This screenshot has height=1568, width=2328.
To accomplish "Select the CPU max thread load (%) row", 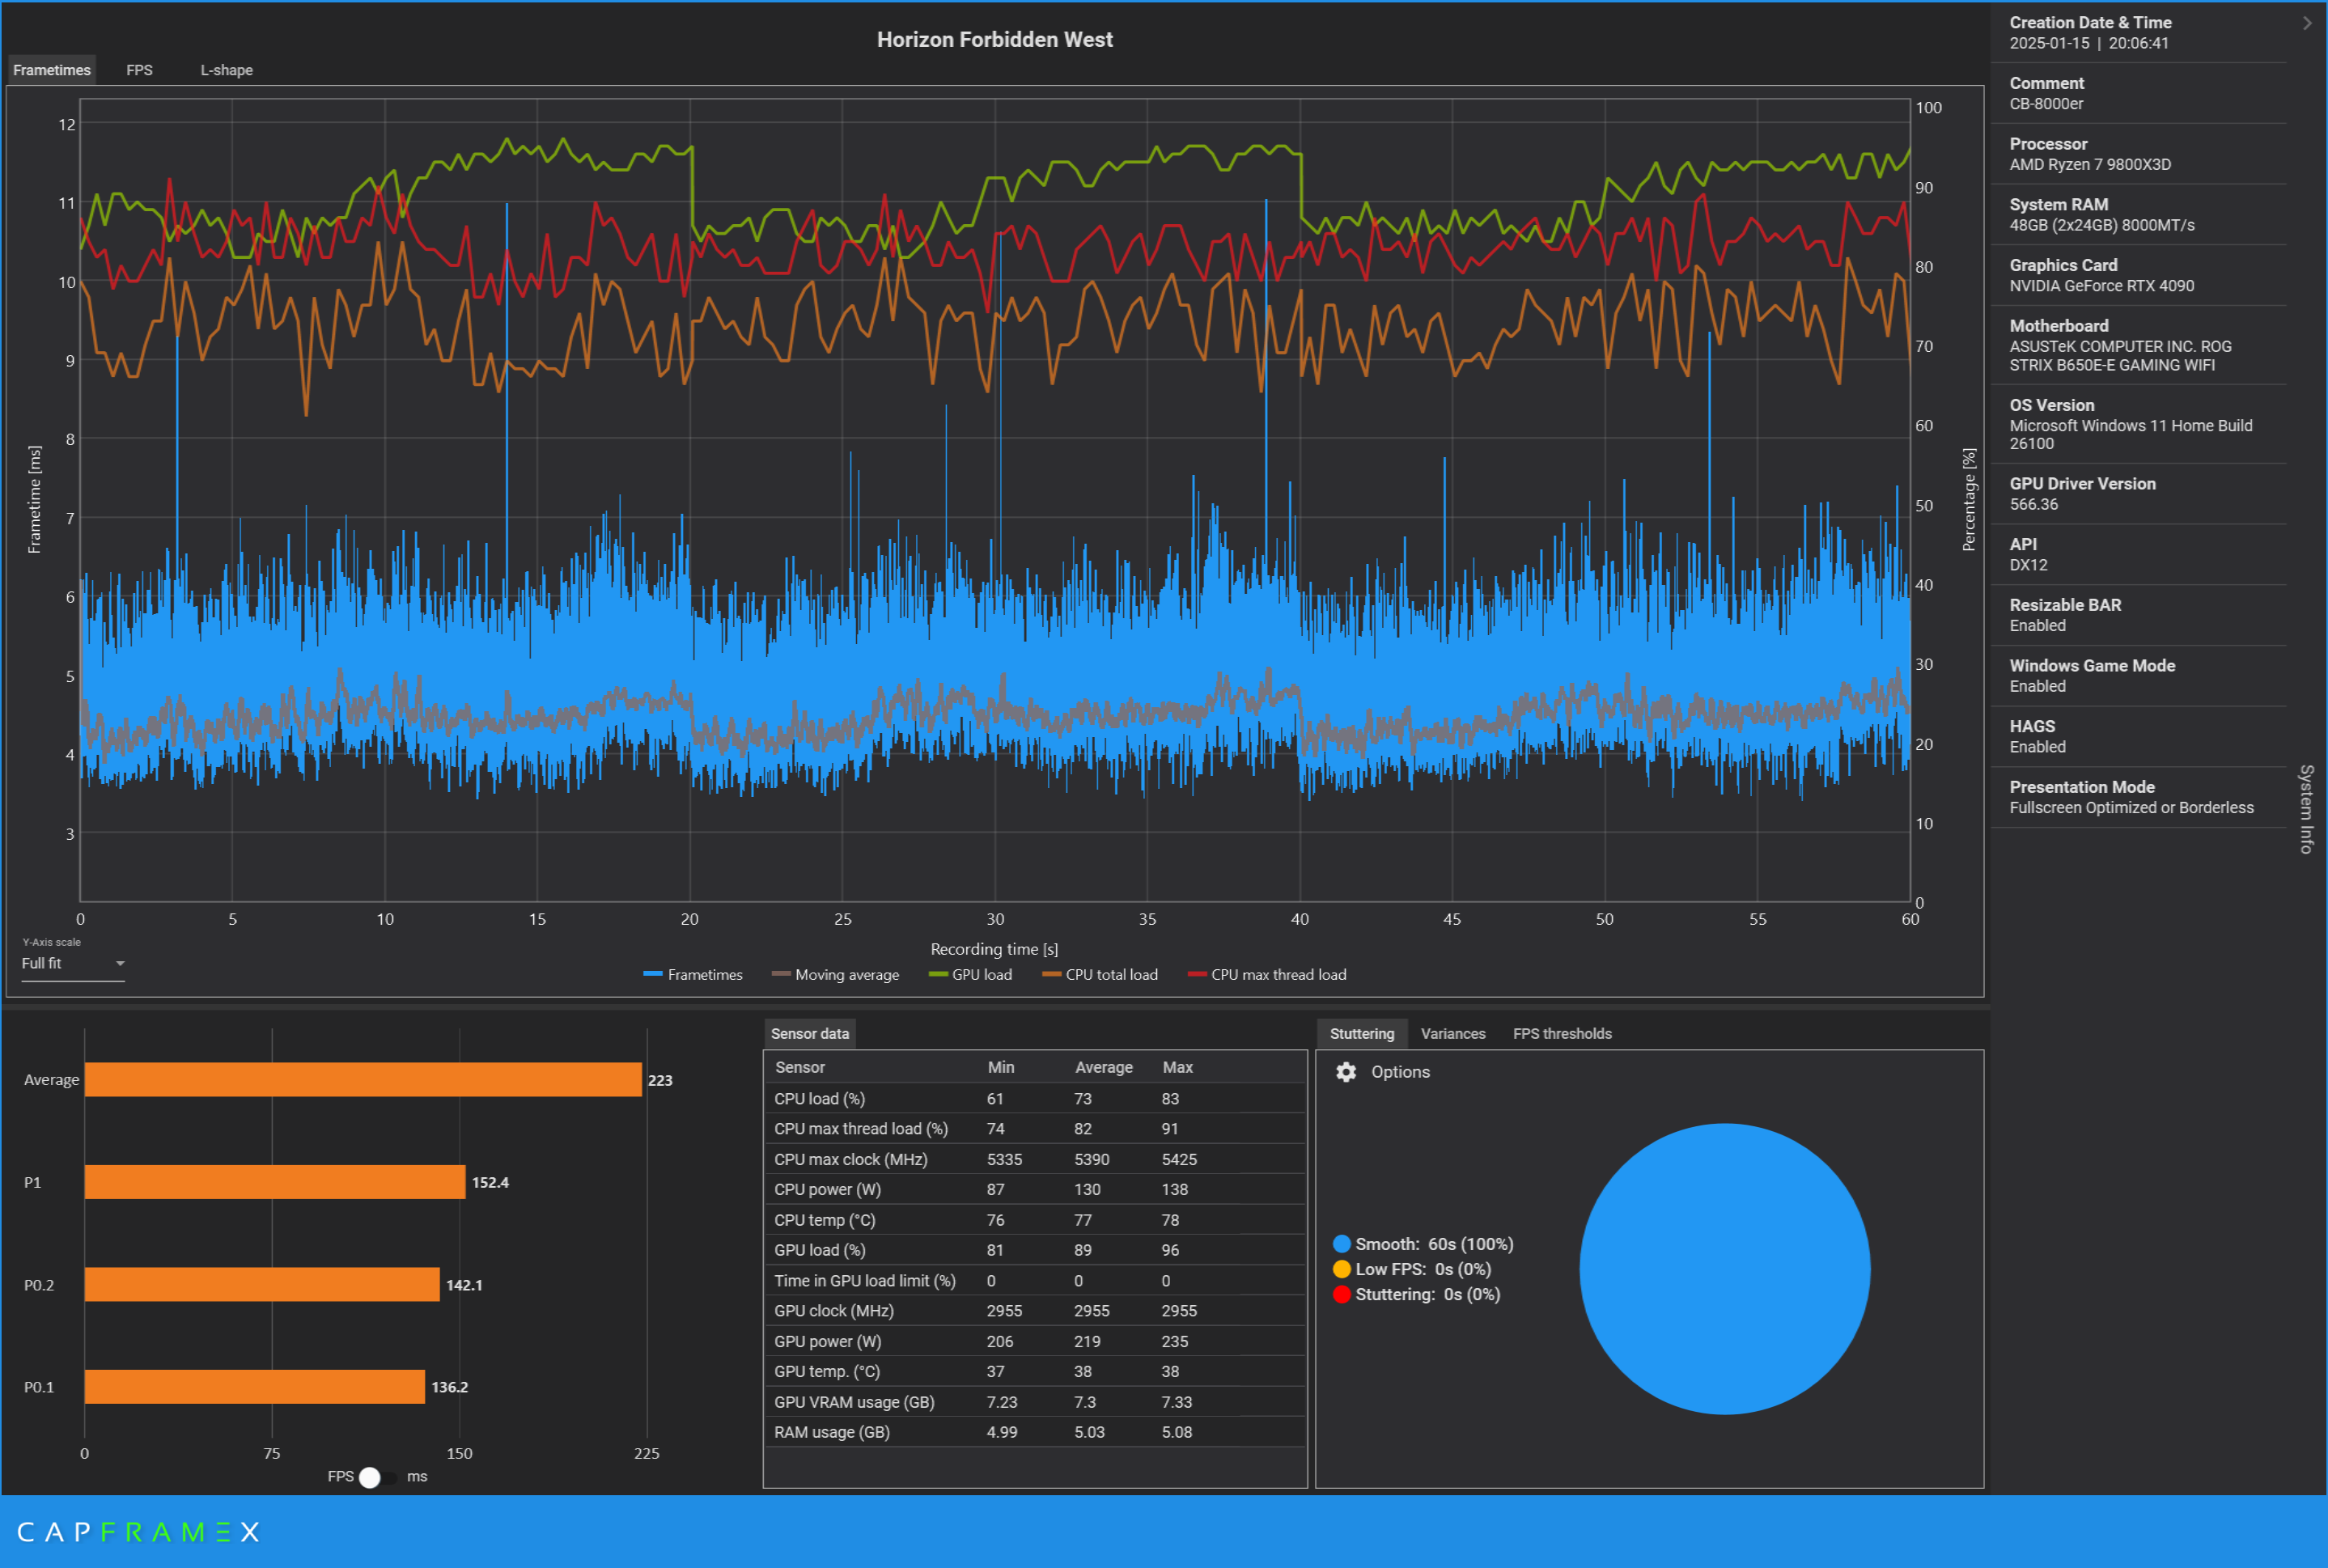I will [1035, 1129].
